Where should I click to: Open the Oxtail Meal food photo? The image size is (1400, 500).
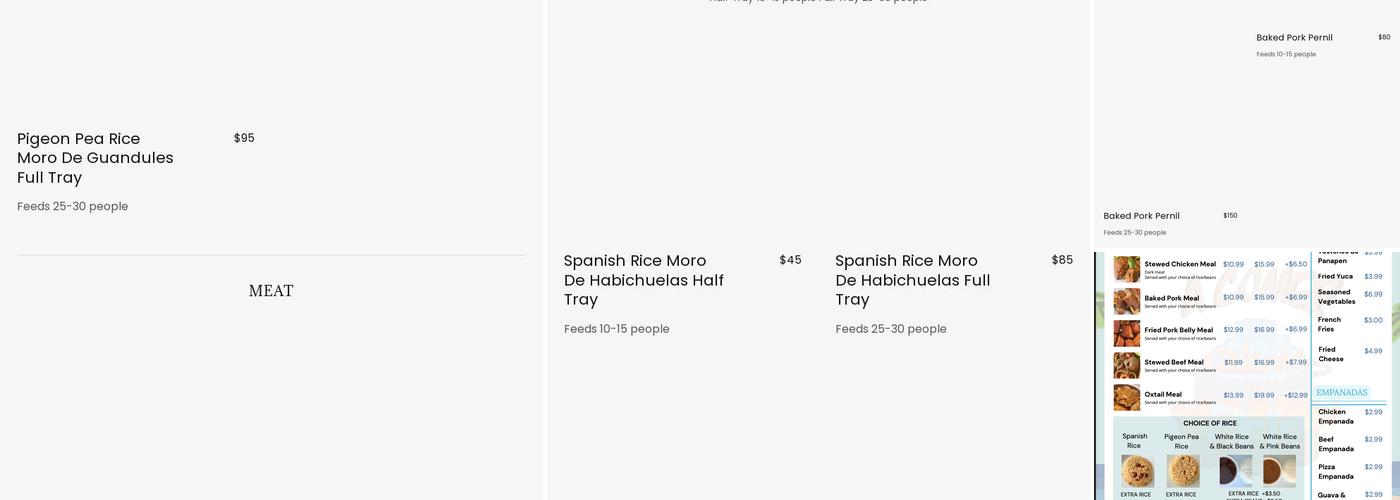1127,397
